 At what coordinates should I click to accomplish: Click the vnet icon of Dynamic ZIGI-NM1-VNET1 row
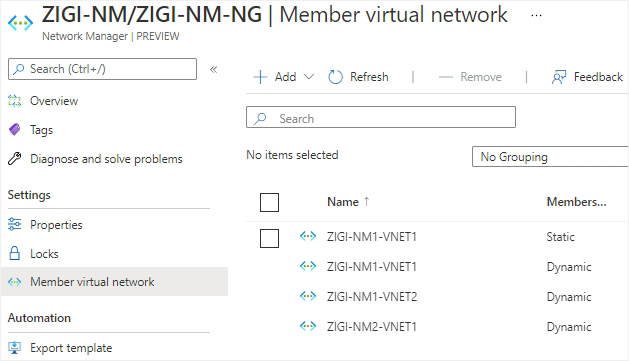pyautogui.click(x=308, y=266)
